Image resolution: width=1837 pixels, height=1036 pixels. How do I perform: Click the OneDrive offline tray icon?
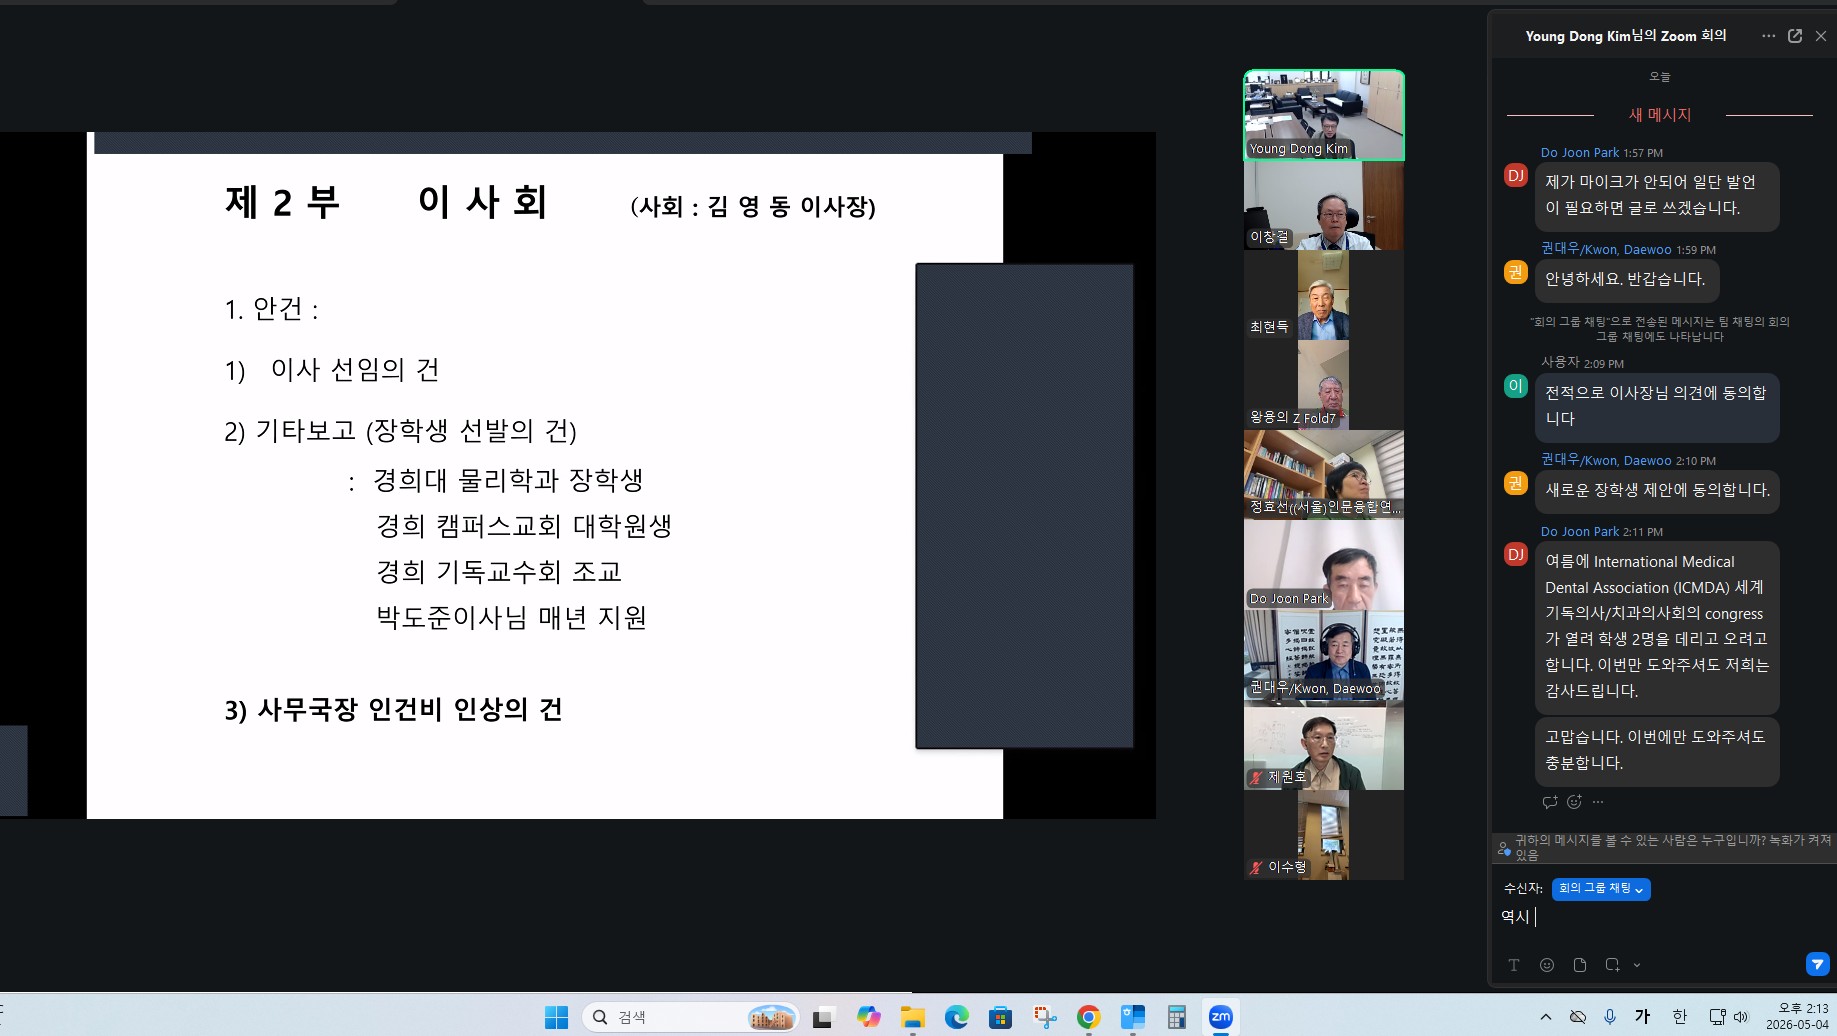point(1578,1017)
